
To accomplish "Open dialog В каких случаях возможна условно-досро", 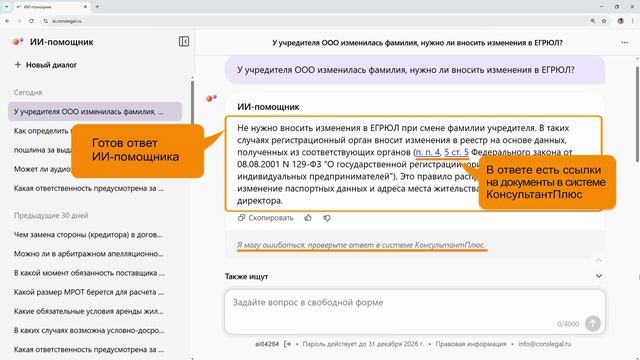I will (x=89, y=330).
